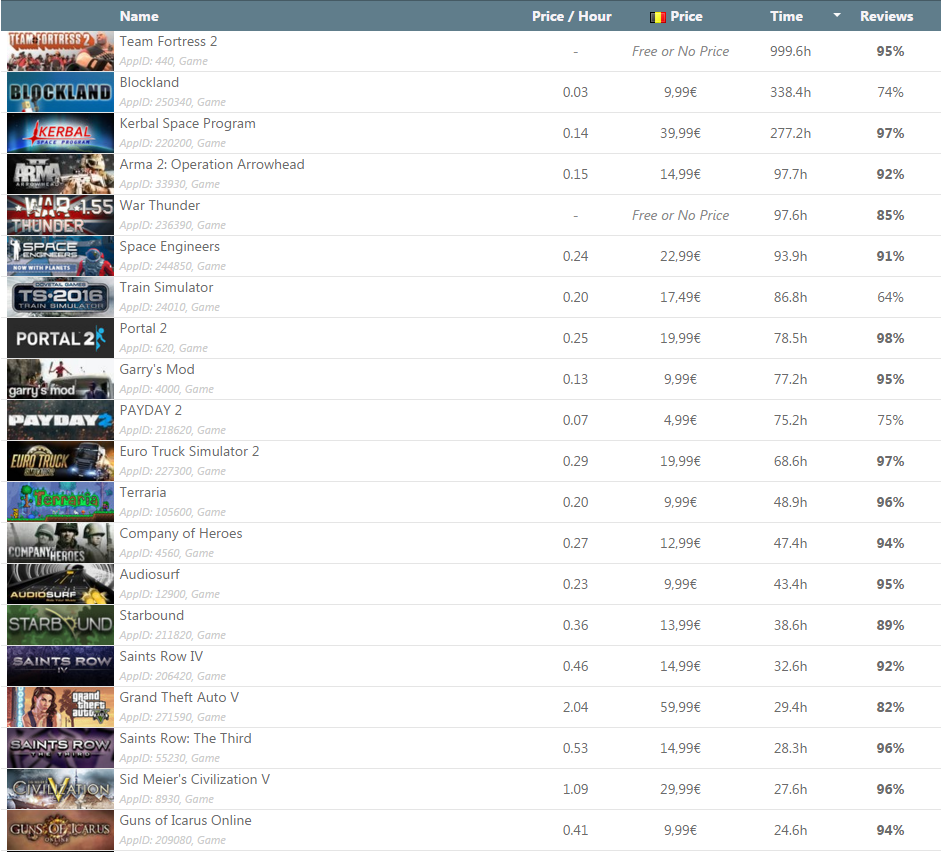Open the Terraria name link
This screenshot has width=942, height=852.
pos(143,493)
